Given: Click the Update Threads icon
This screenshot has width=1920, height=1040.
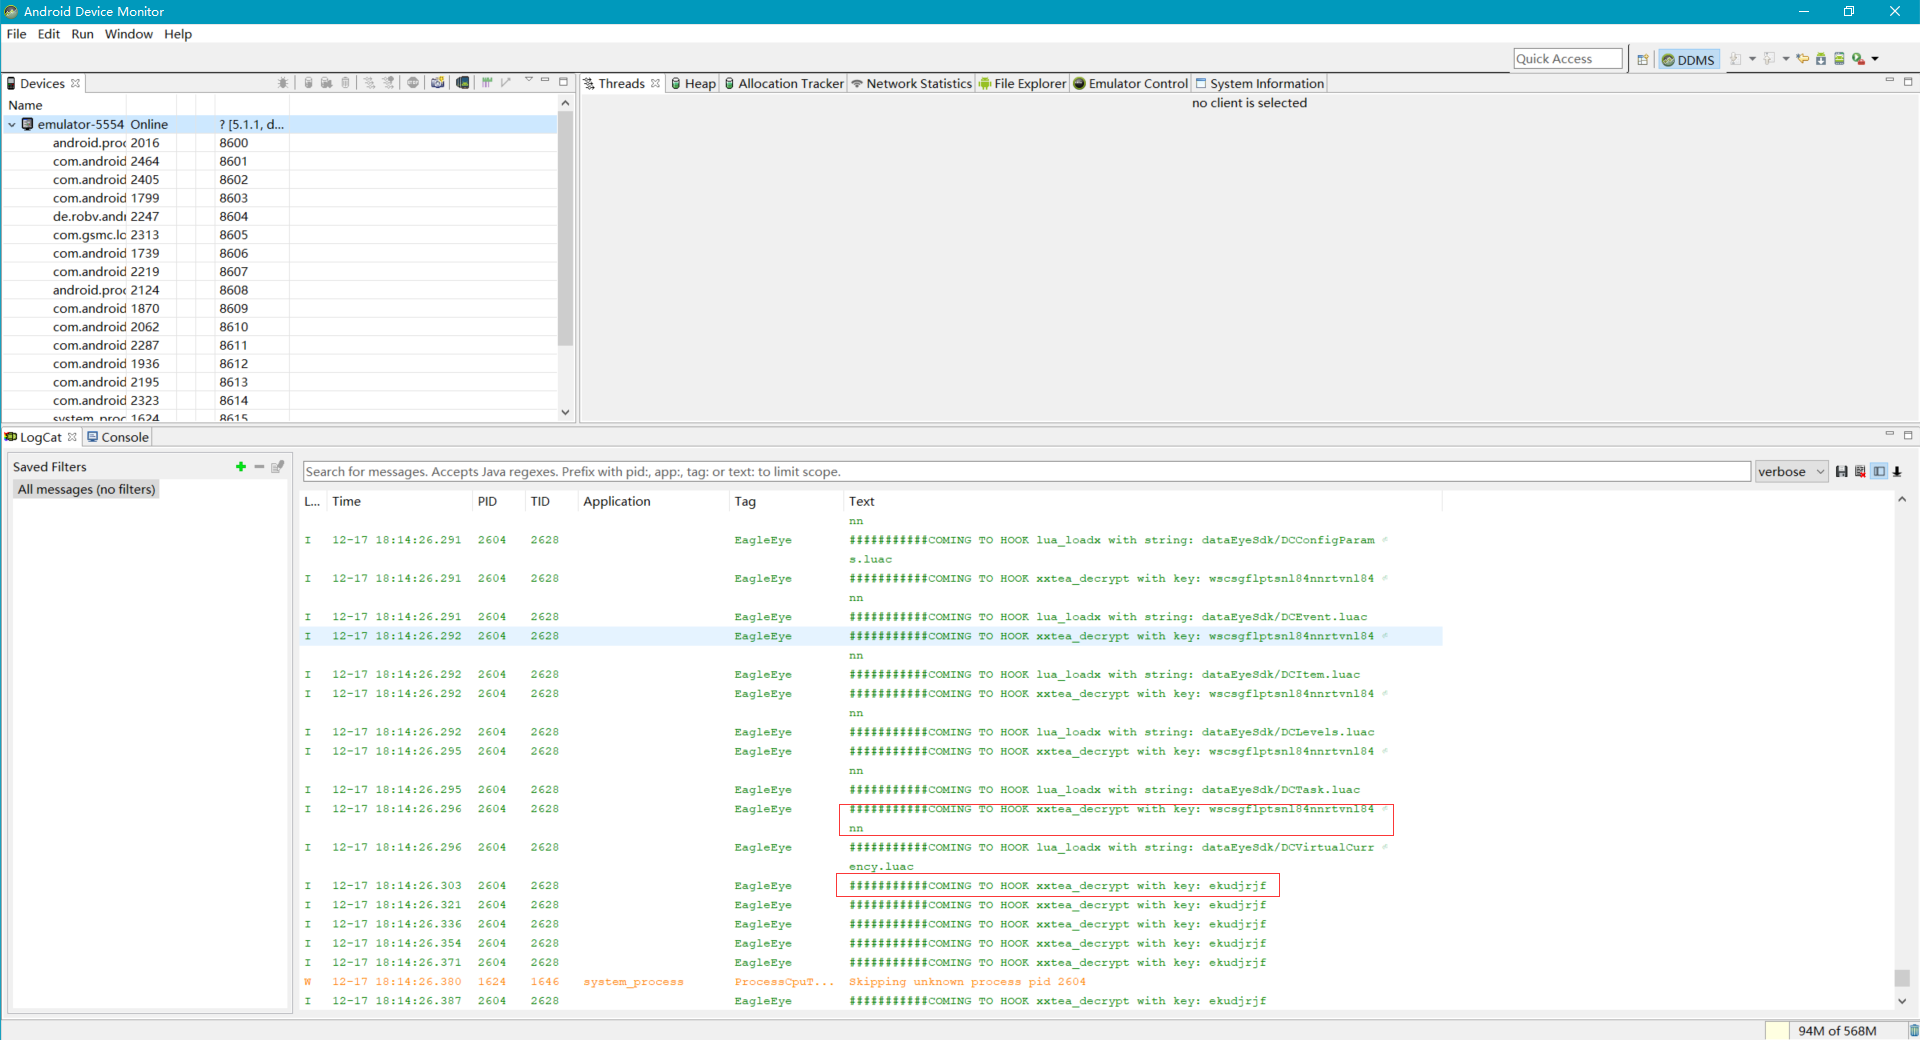Looking at the screenshot, I should [368, 83].
